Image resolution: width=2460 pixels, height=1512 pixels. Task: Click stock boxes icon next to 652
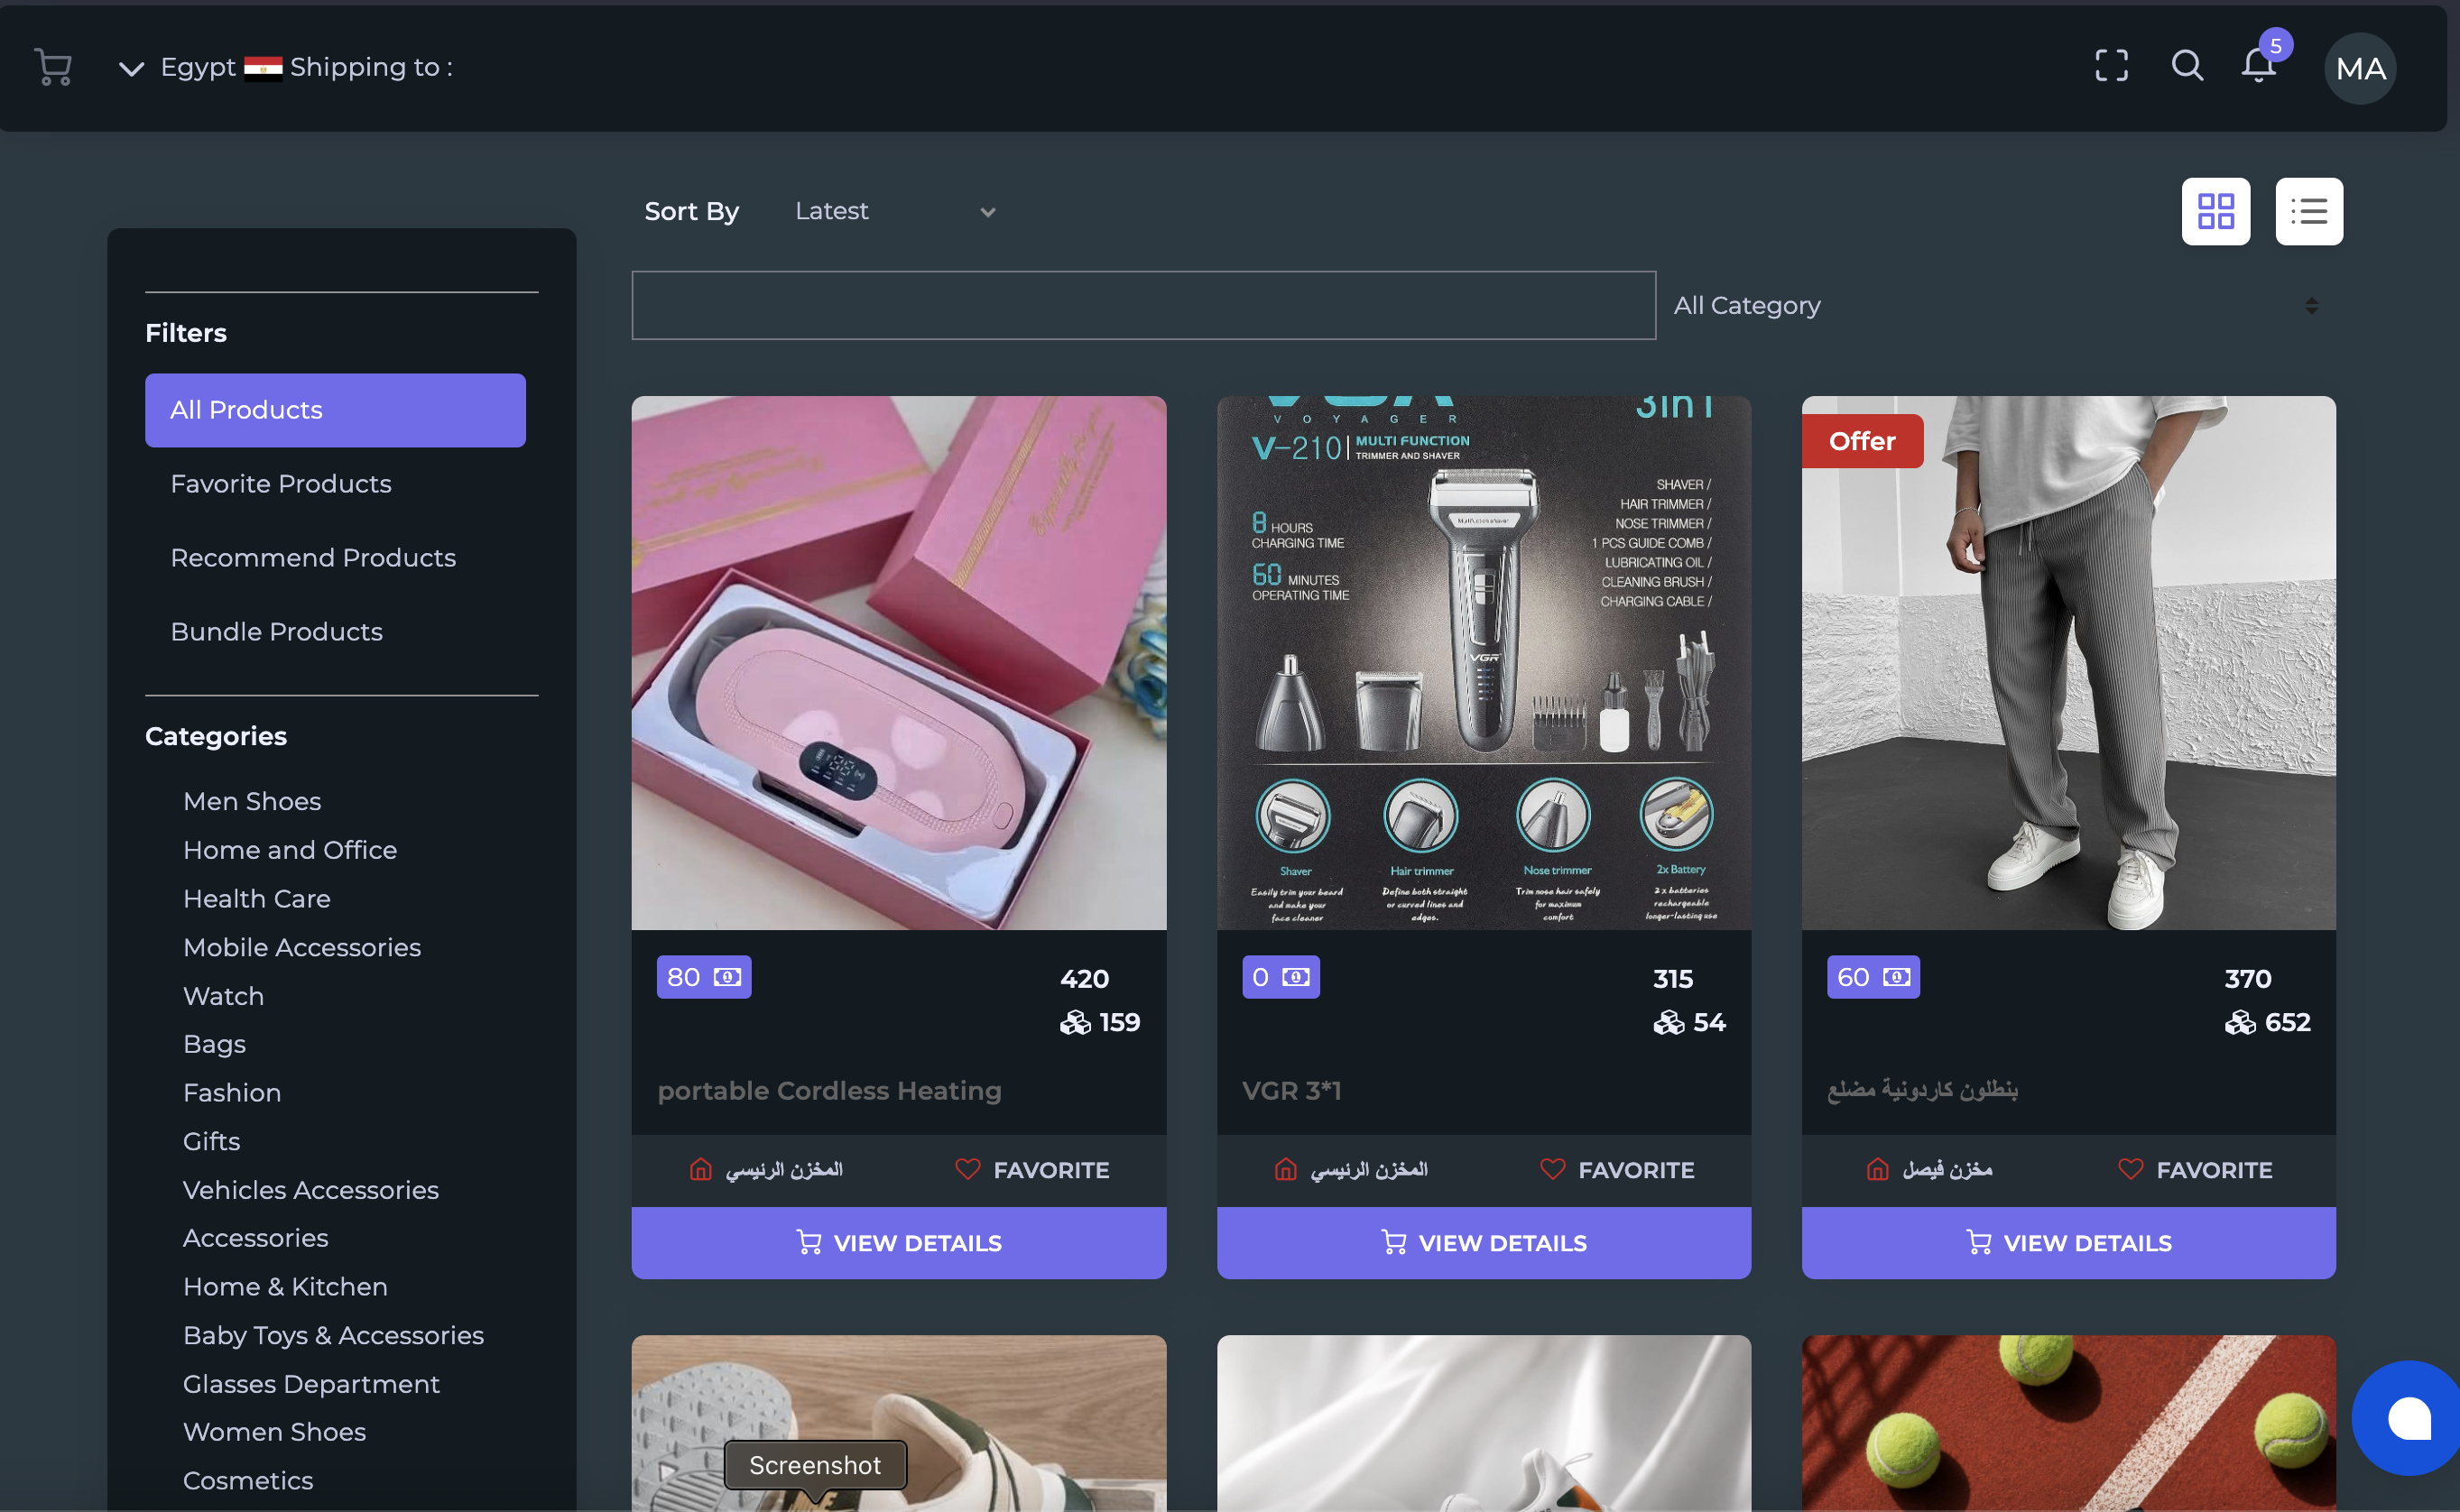[2240, 1022]
